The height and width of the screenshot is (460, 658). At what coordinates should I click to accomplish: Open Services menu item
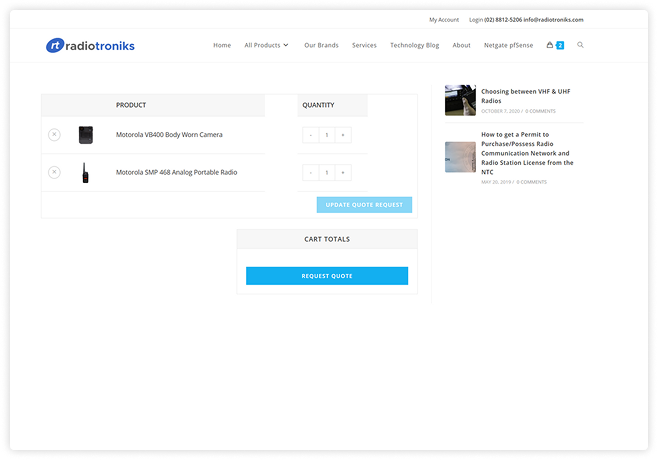coord(364,45)
